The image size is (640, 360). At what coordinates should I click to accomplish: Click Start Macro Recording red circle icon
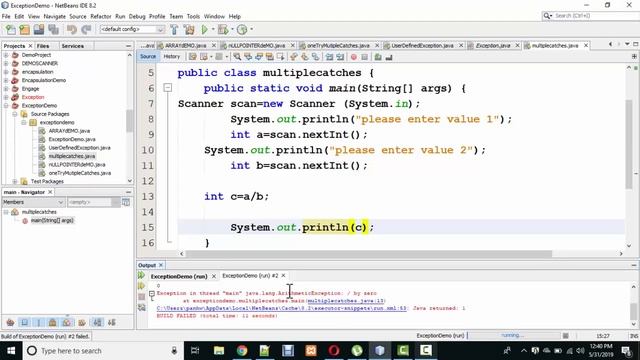pyautogui.click(x=354, y=57)
